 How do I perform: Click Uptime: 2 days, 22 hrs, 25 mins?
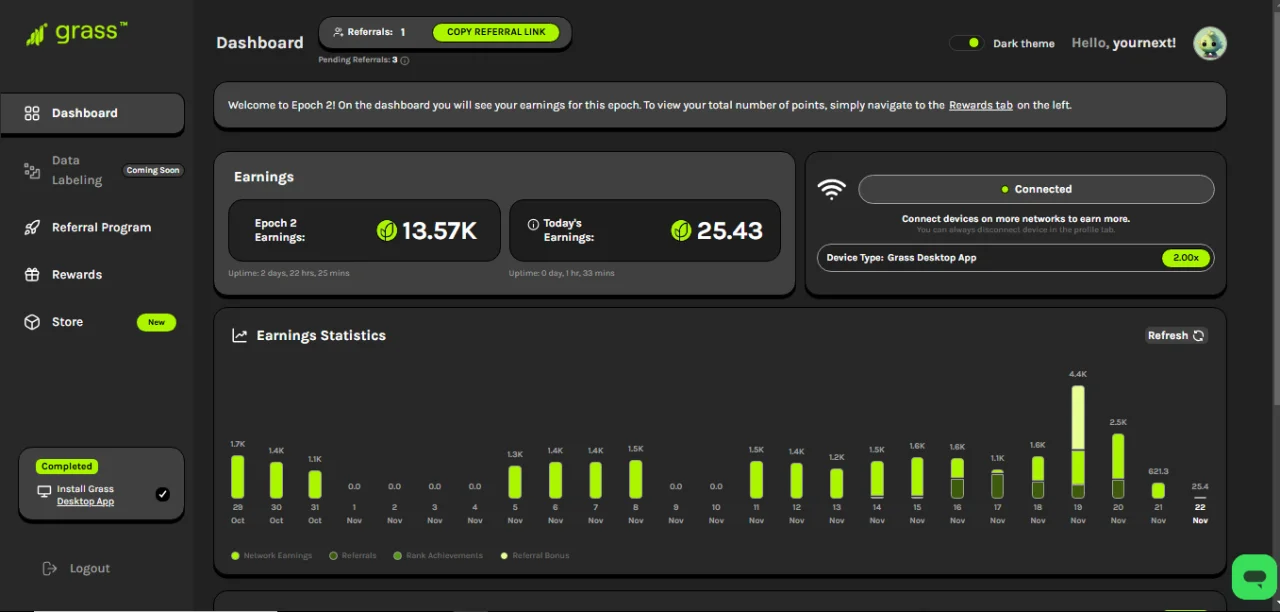point(289,273)
